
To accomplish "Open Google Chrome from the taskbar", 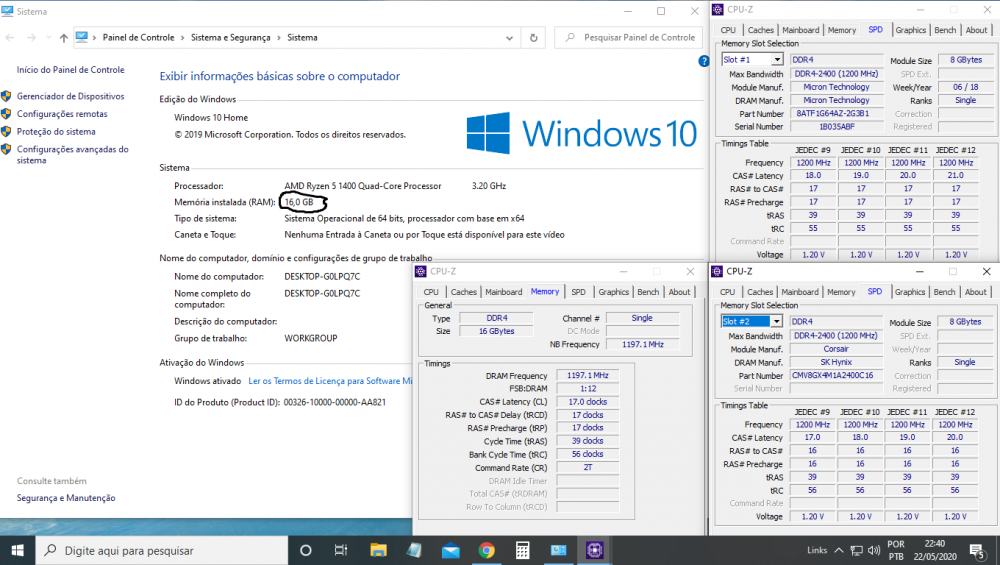I will pyautogui.click(x=486, y=550).
